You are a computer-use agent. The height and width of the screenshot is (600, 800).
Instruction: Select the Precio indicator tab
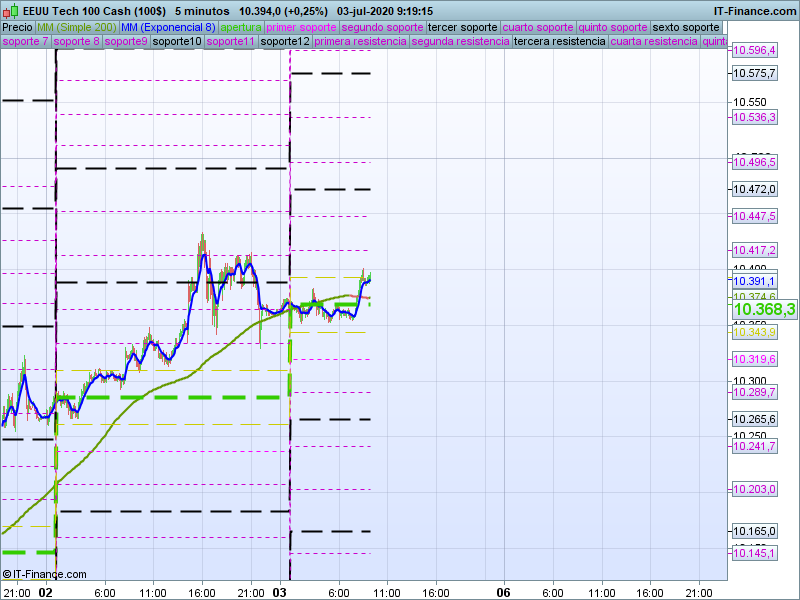pos(17,27)
